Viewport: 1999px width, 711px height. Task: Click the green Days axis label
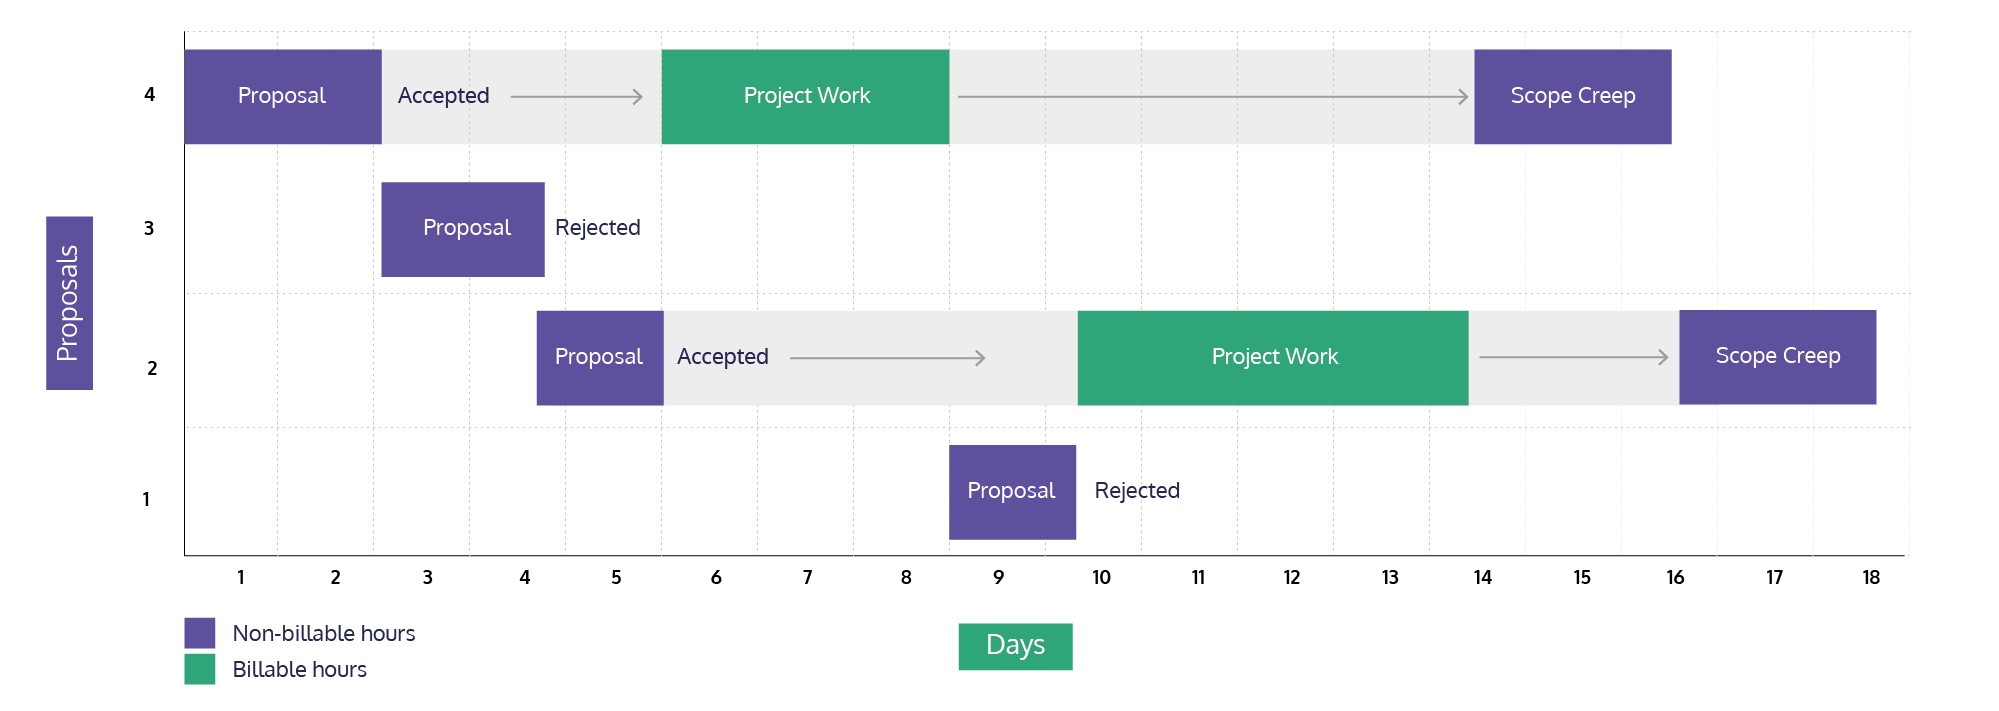1015,646
